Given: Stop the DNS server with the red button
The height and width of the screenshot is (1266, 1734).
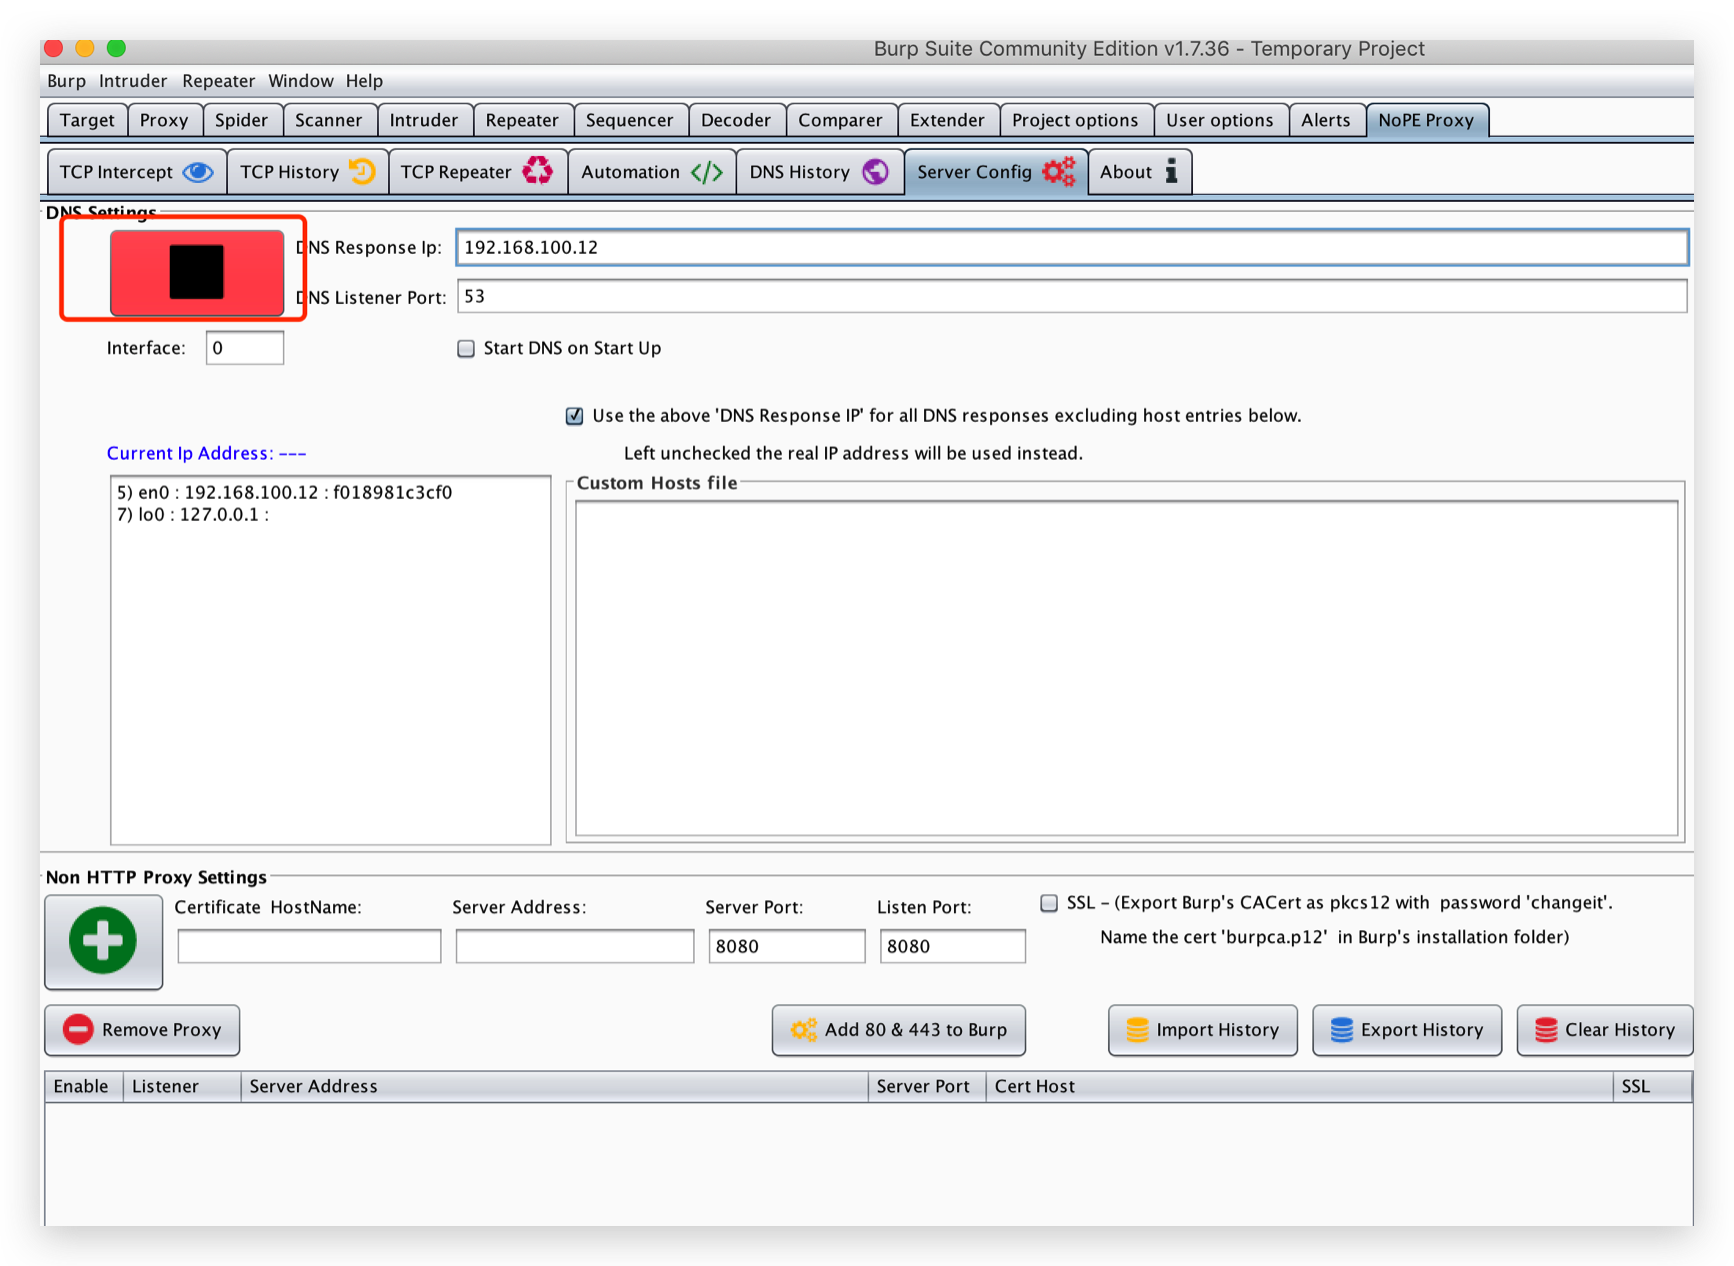Looking at the screenshot, I should click(197, 272).
